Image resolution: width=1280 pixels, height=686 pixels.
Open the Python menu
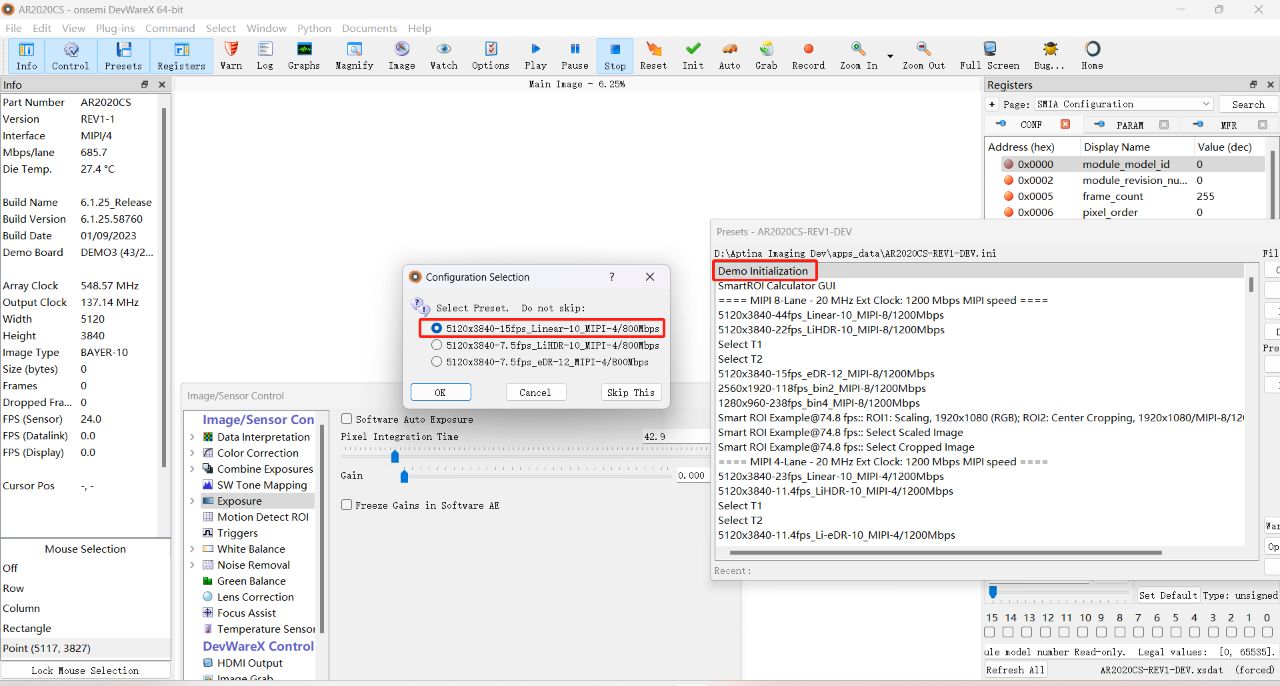314,28
